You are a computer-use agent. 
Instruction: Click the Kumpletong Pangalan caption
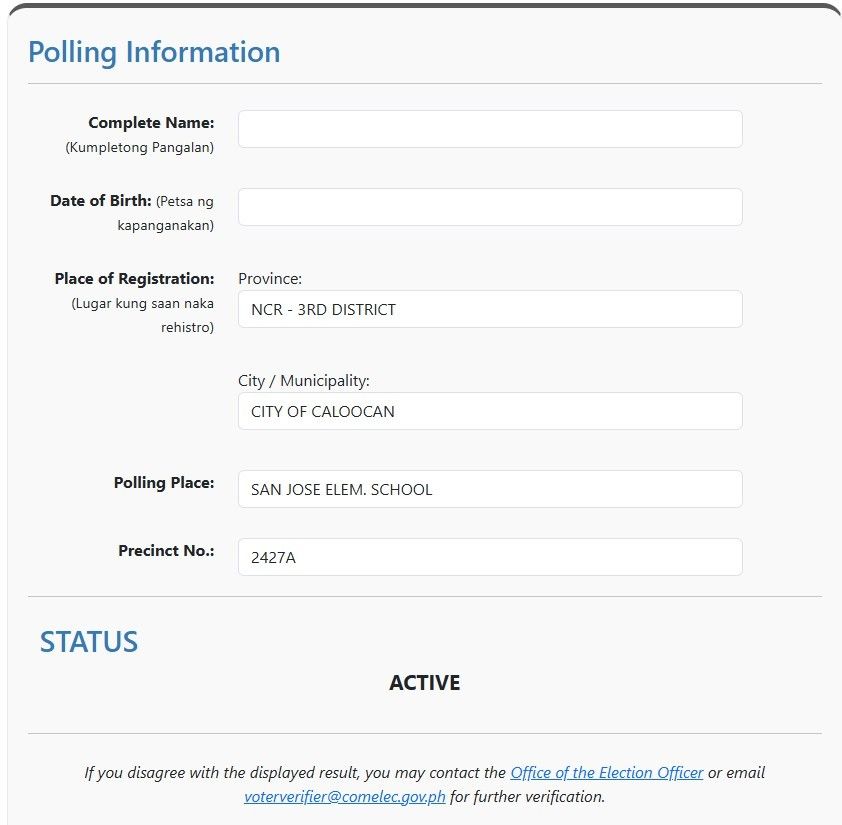(140, 147)
